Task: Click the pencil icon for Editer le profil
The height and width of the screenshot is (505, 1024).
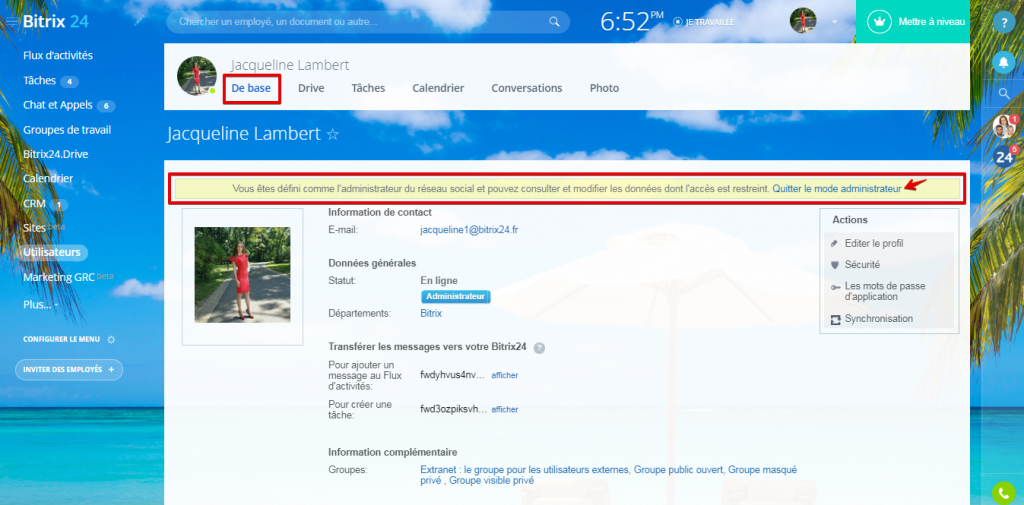Action: pyautogui.click(x=835, y=244)
